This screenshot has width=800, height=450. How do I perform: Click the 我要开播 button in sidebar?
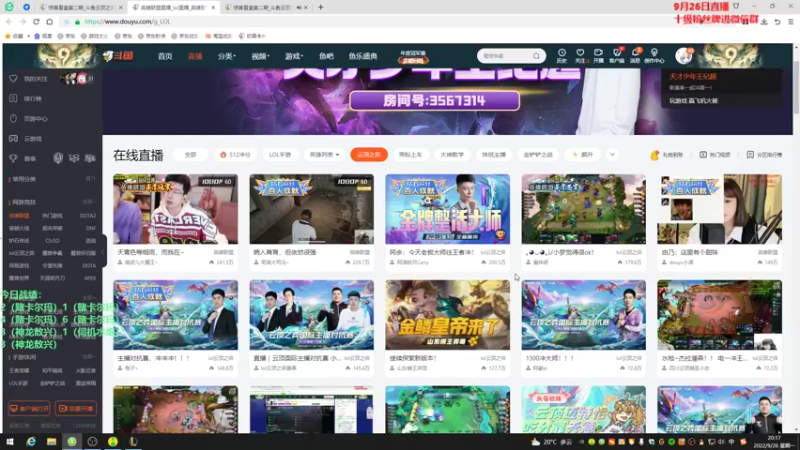click(x=76, y=408)
